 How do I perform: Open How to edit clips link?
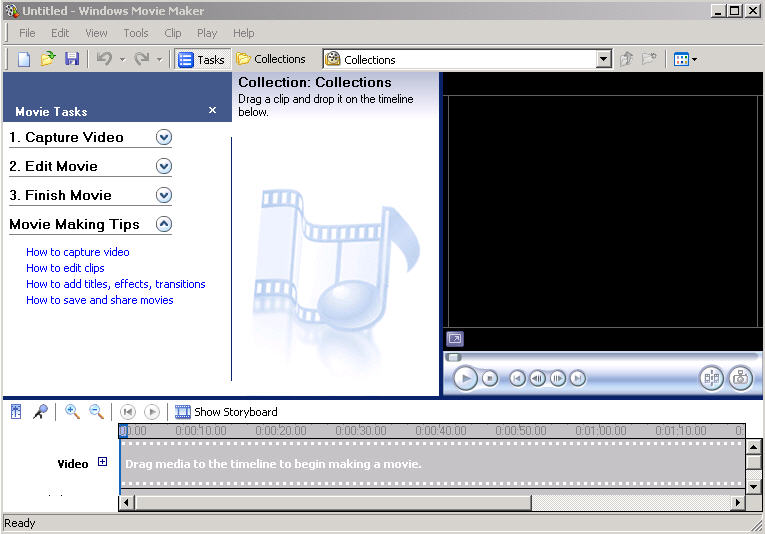[x=65, y=268]
